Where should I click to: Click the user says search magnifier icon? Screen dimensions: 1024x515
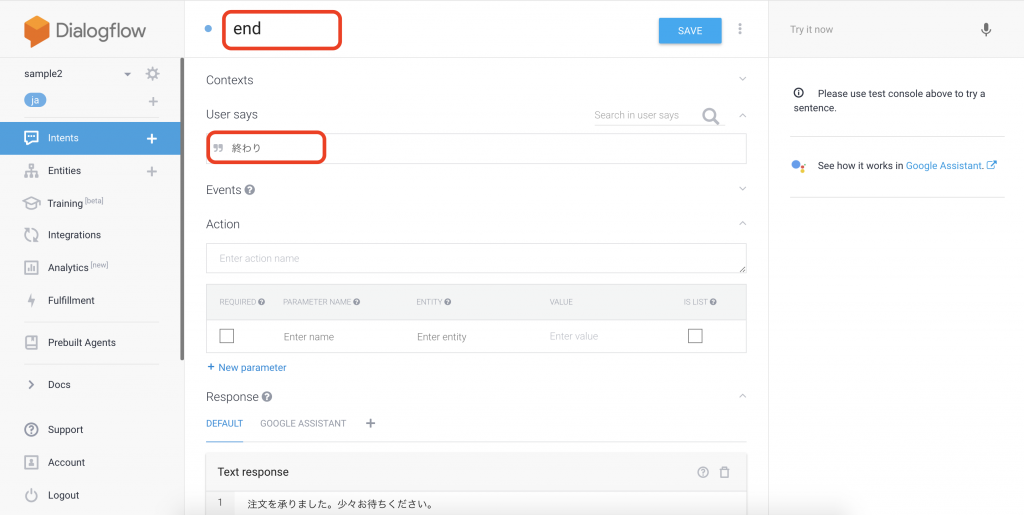pos(711,116)
